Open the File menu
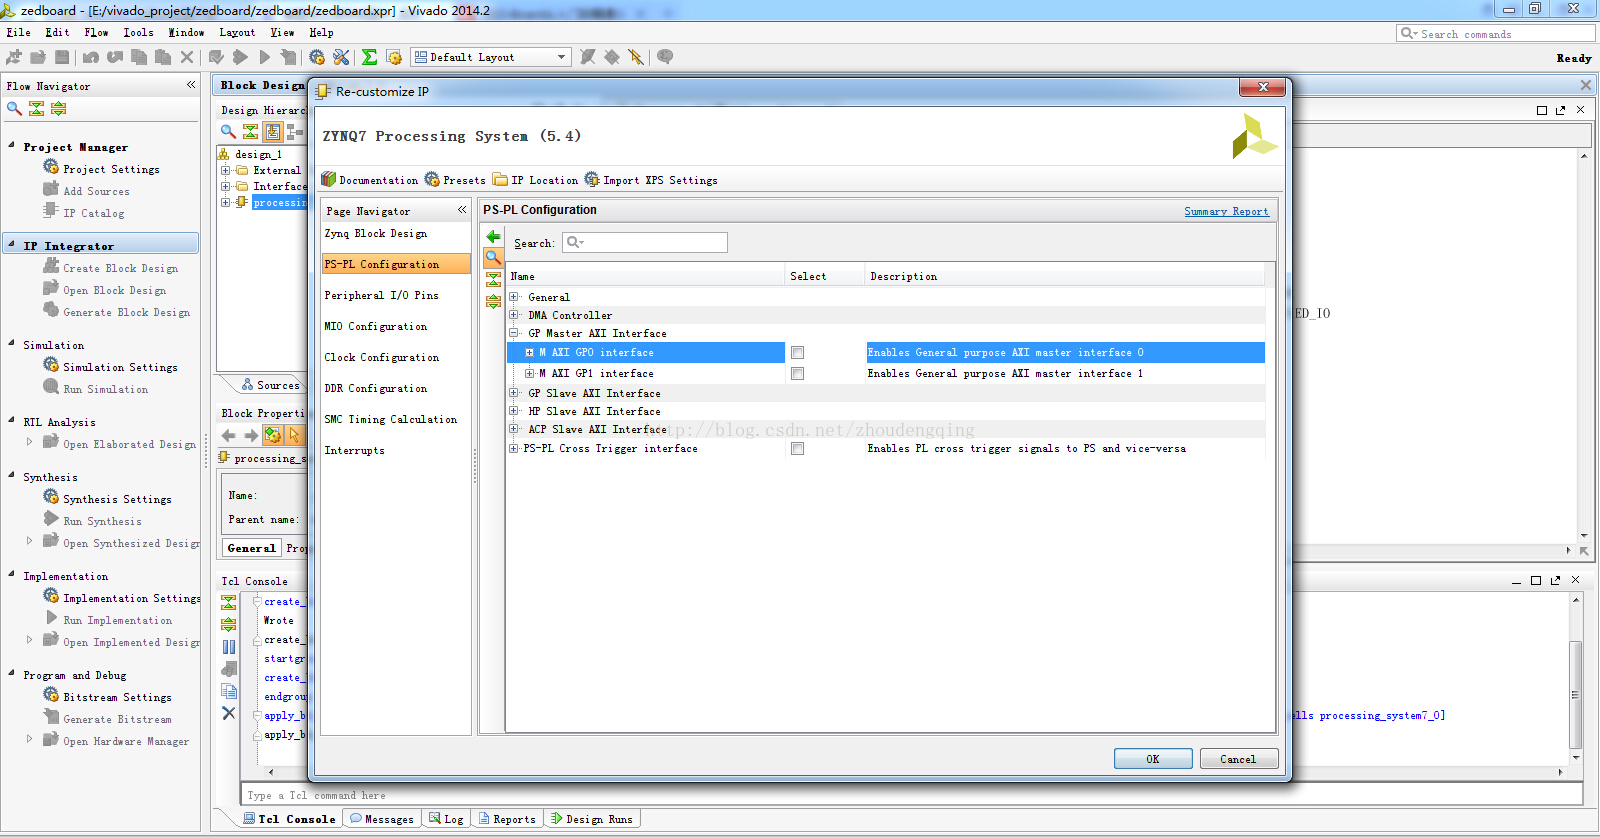 coord(18,32)
